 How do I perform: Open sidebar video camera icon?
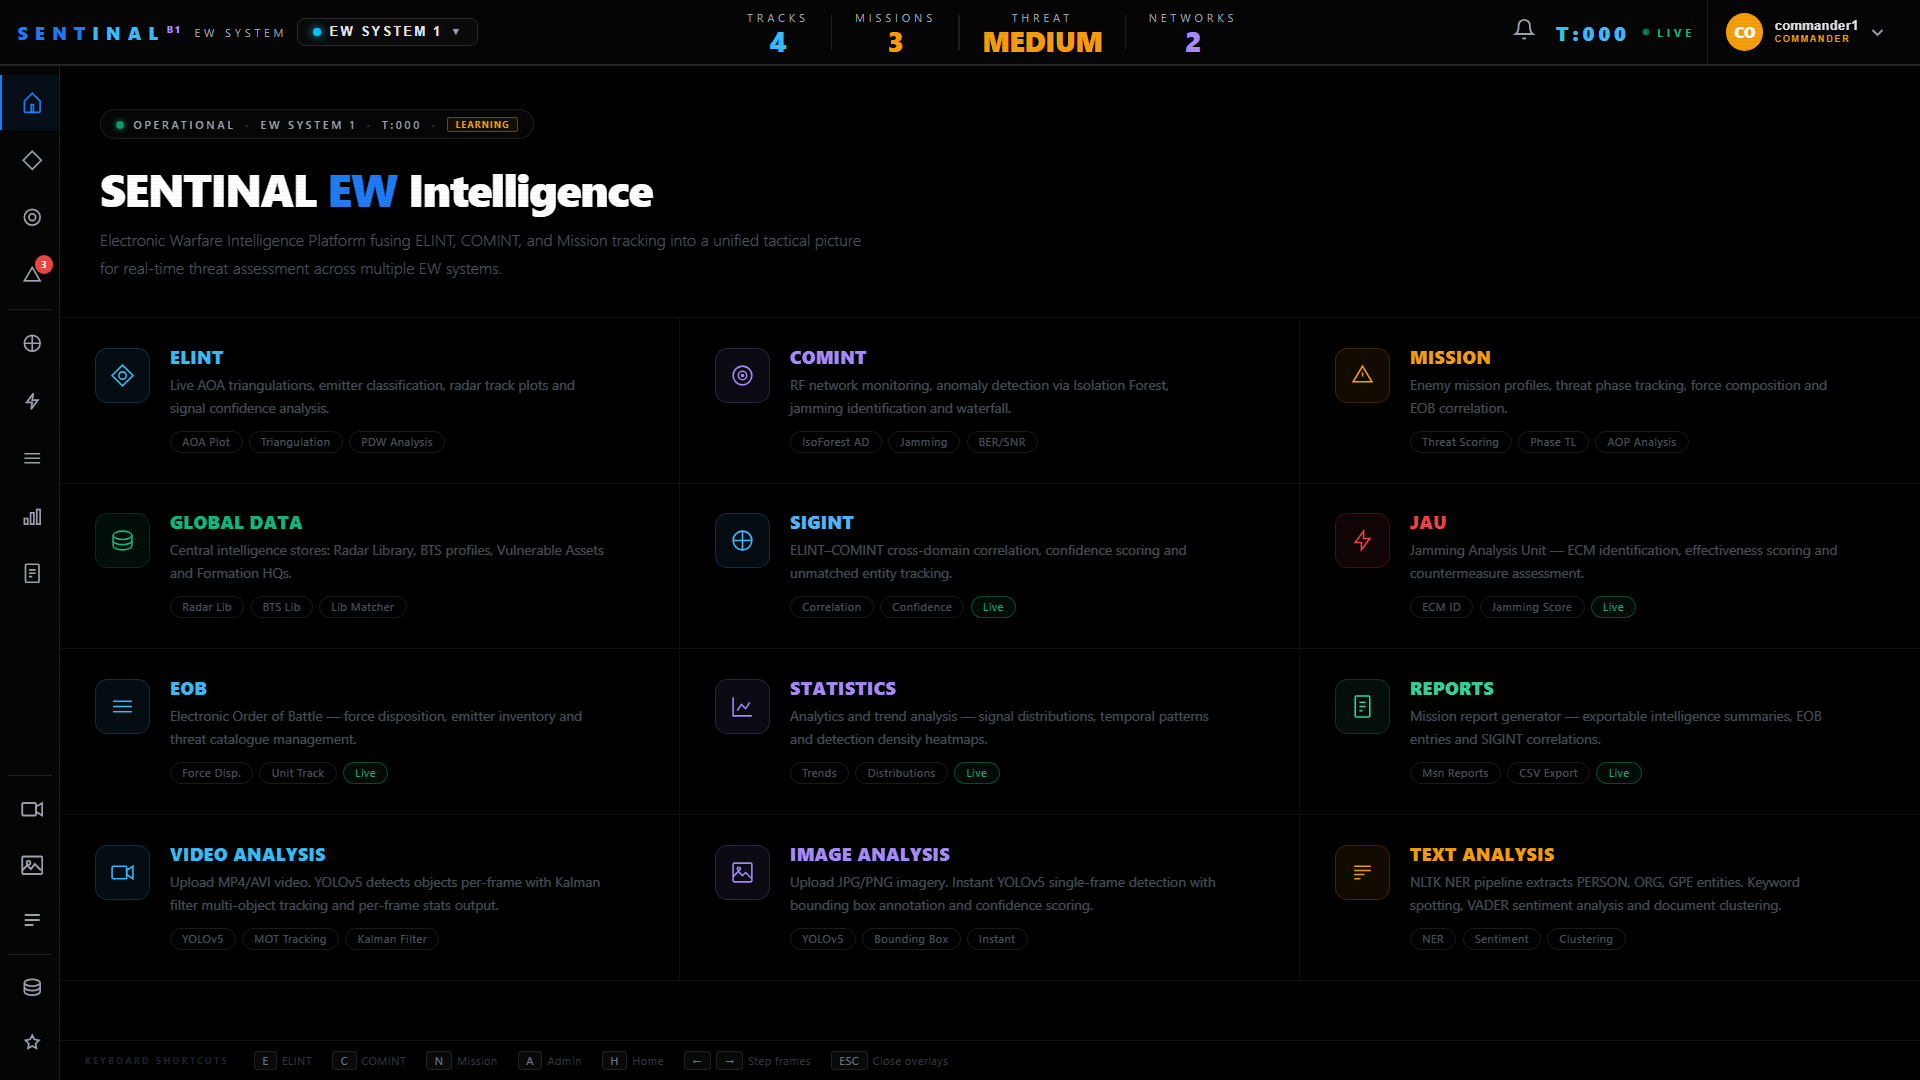(x=32, y=809)
